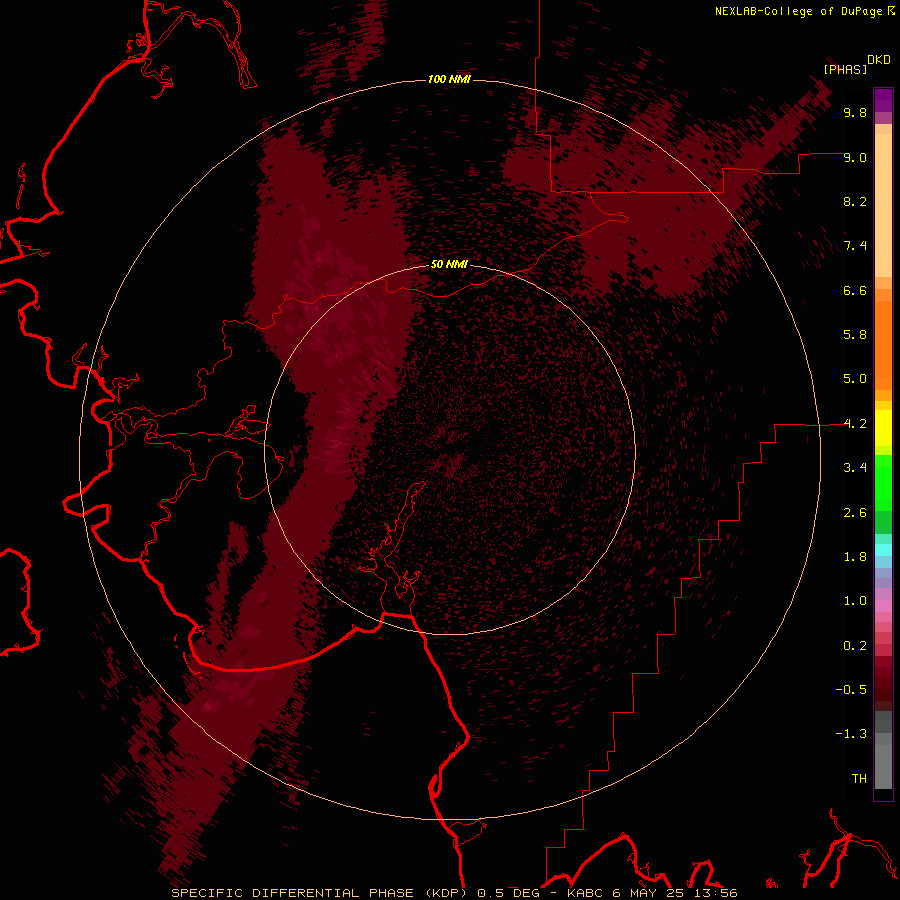Click the yellow segment of the color bar
The image size is (900, 900).
coord(883,428)
